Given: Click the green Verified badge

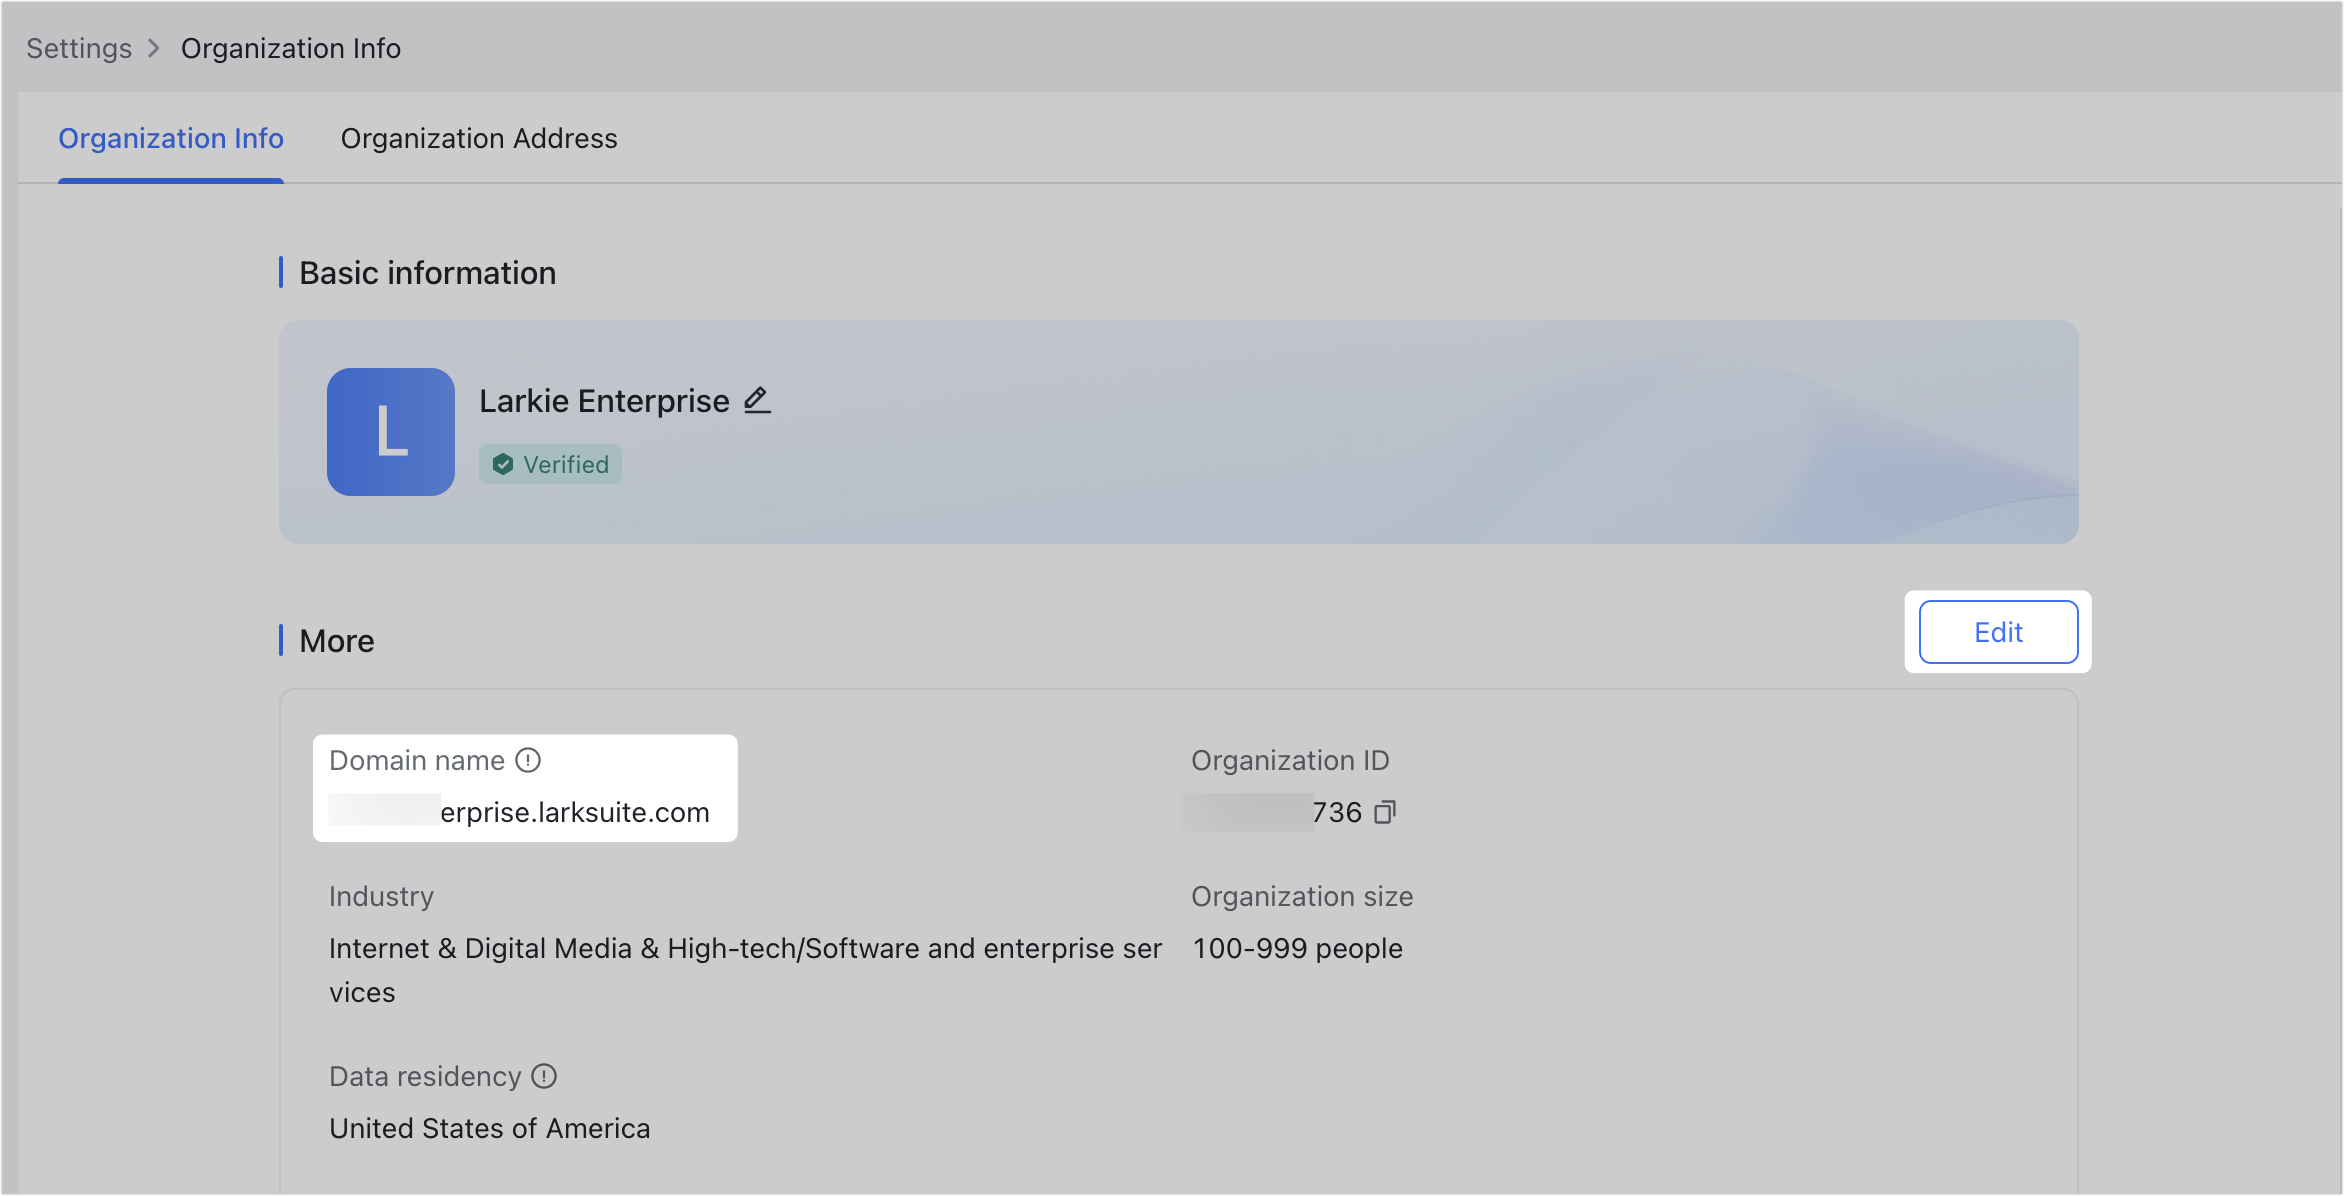Looking at the screenshot, I should pyautogui.click(x=550, y=464).
